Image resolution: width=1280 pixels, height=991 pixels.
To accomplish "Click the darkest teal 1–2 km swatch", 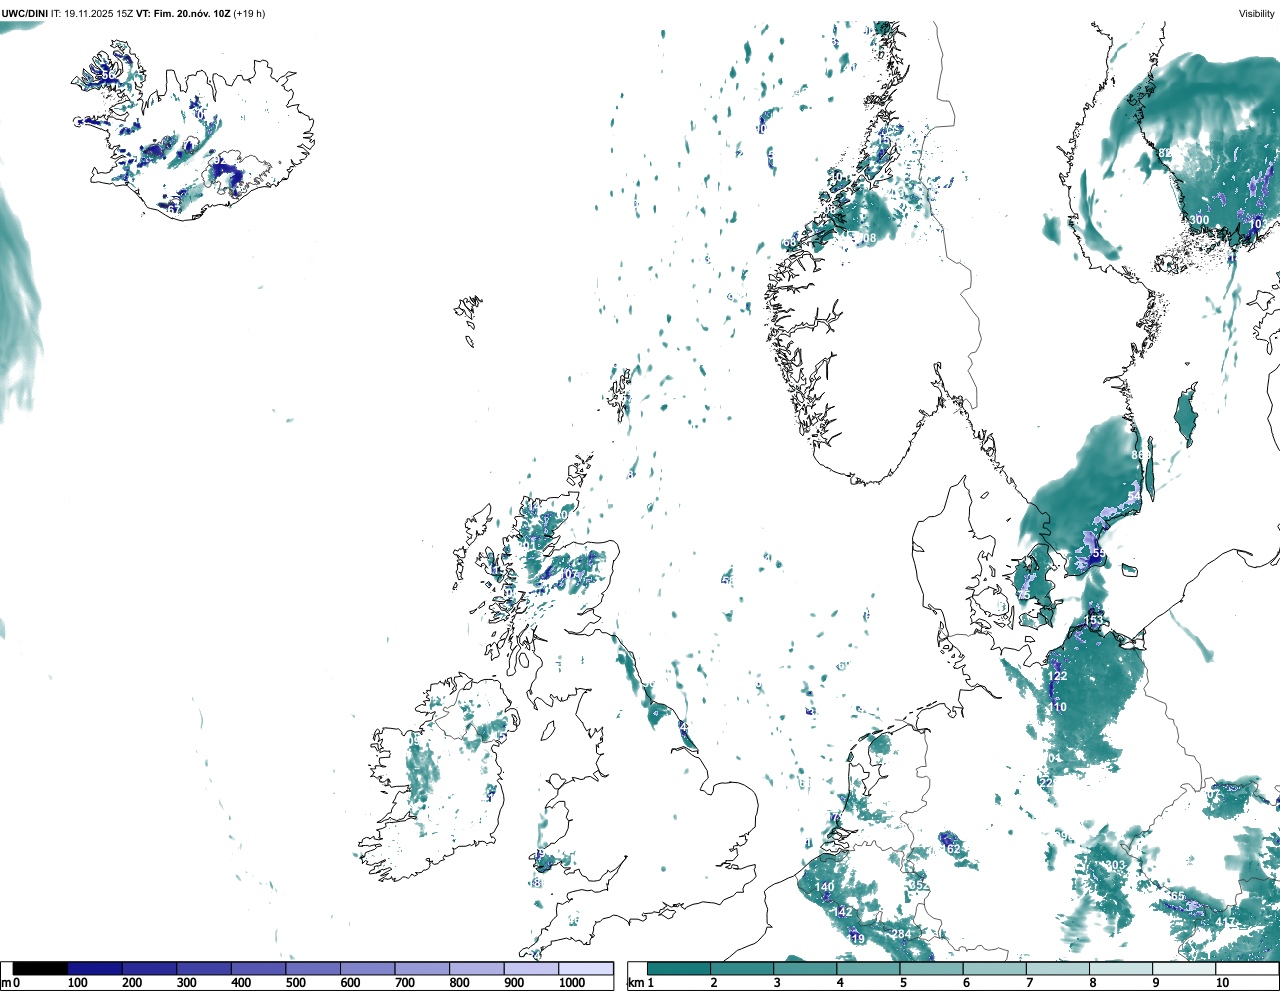I will click(x=679, y=969).
